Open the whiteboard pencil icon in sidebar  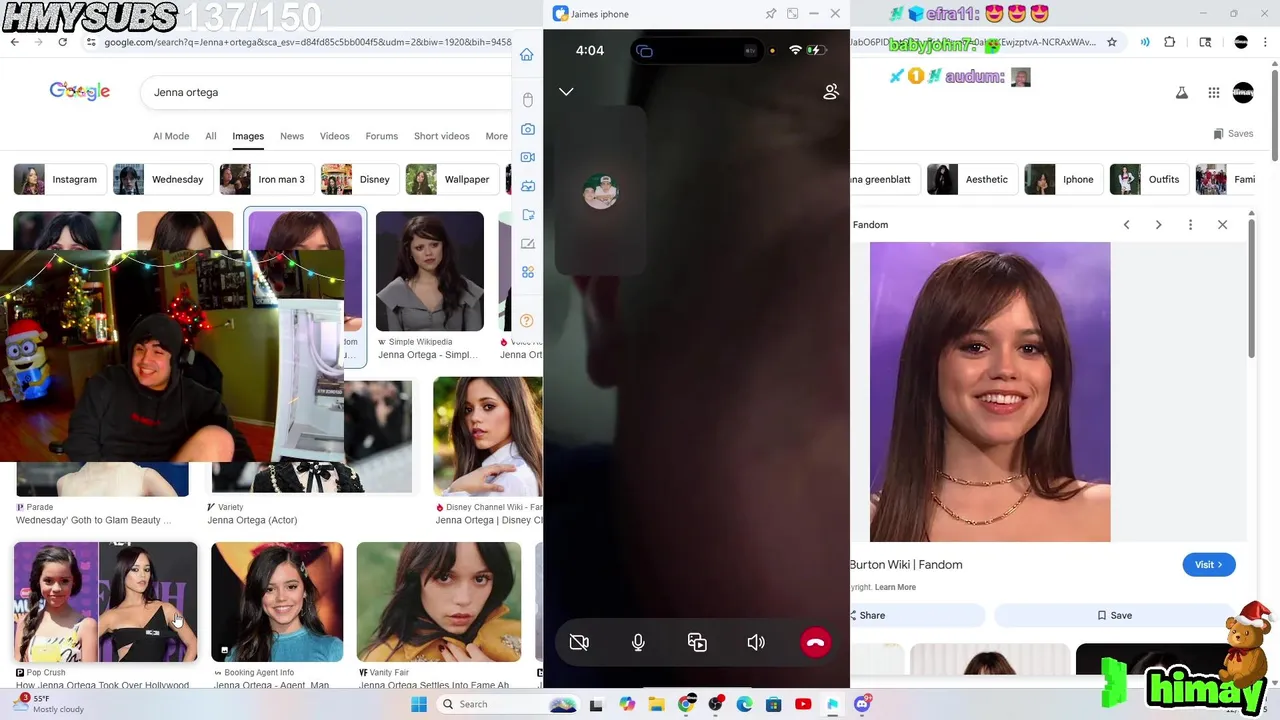[528, 243]
